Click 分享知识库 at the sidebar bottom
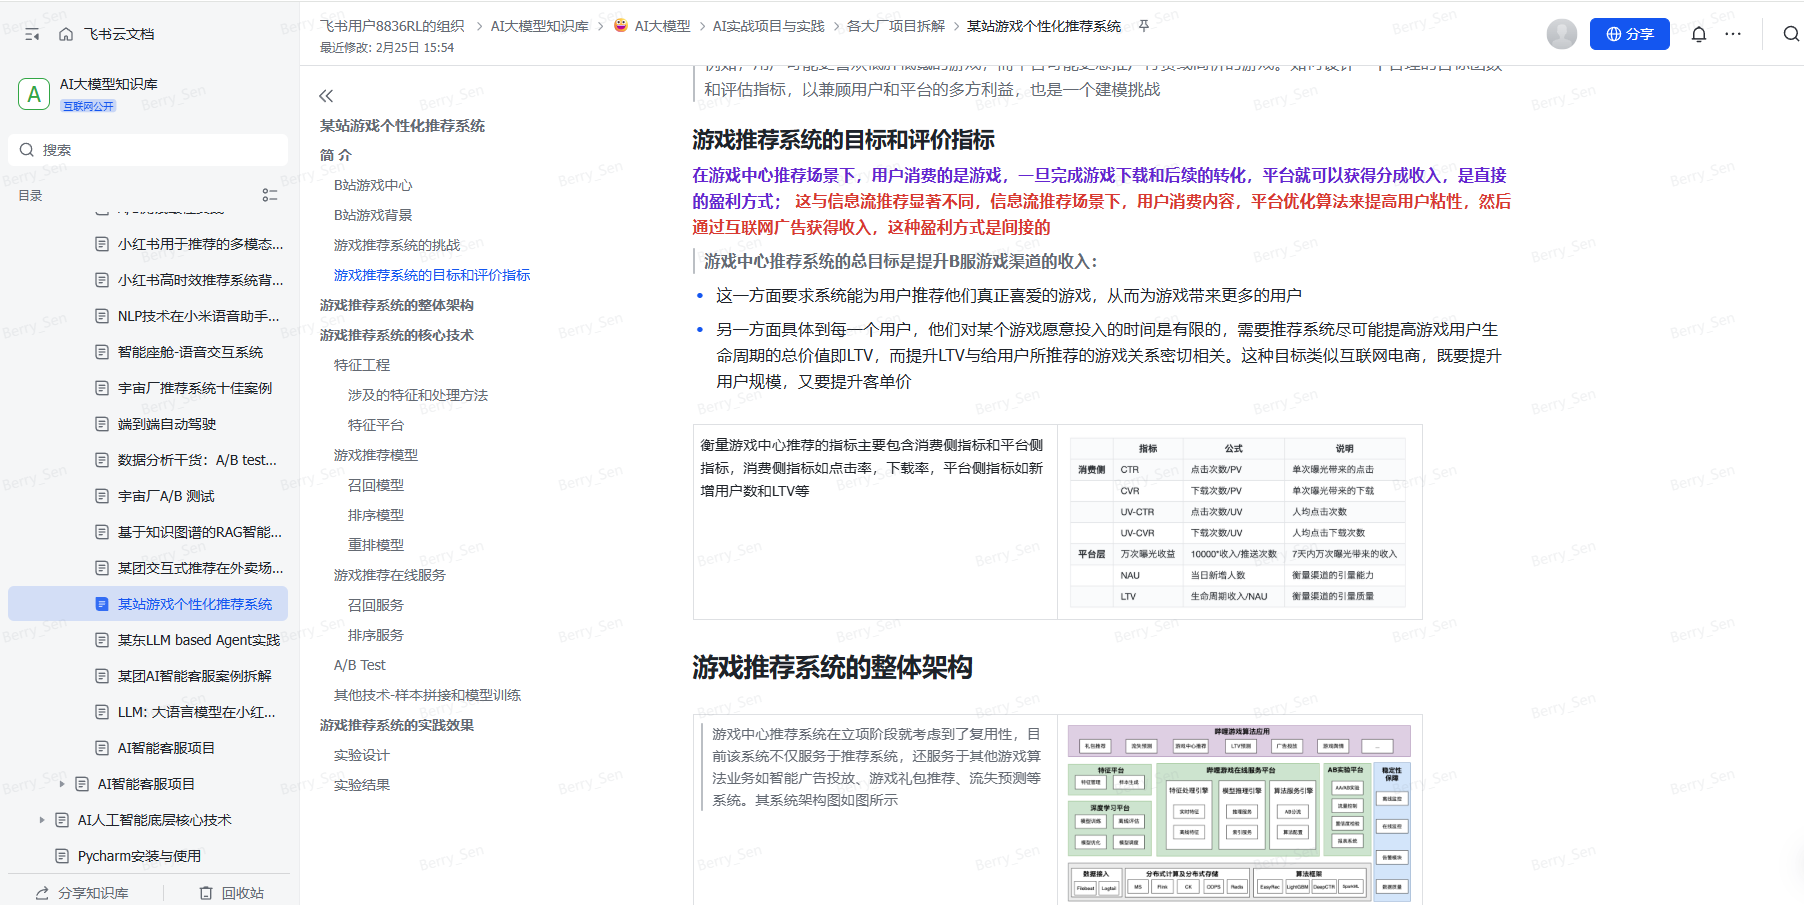Screen dimensions: 1804x905 (82, 893)
